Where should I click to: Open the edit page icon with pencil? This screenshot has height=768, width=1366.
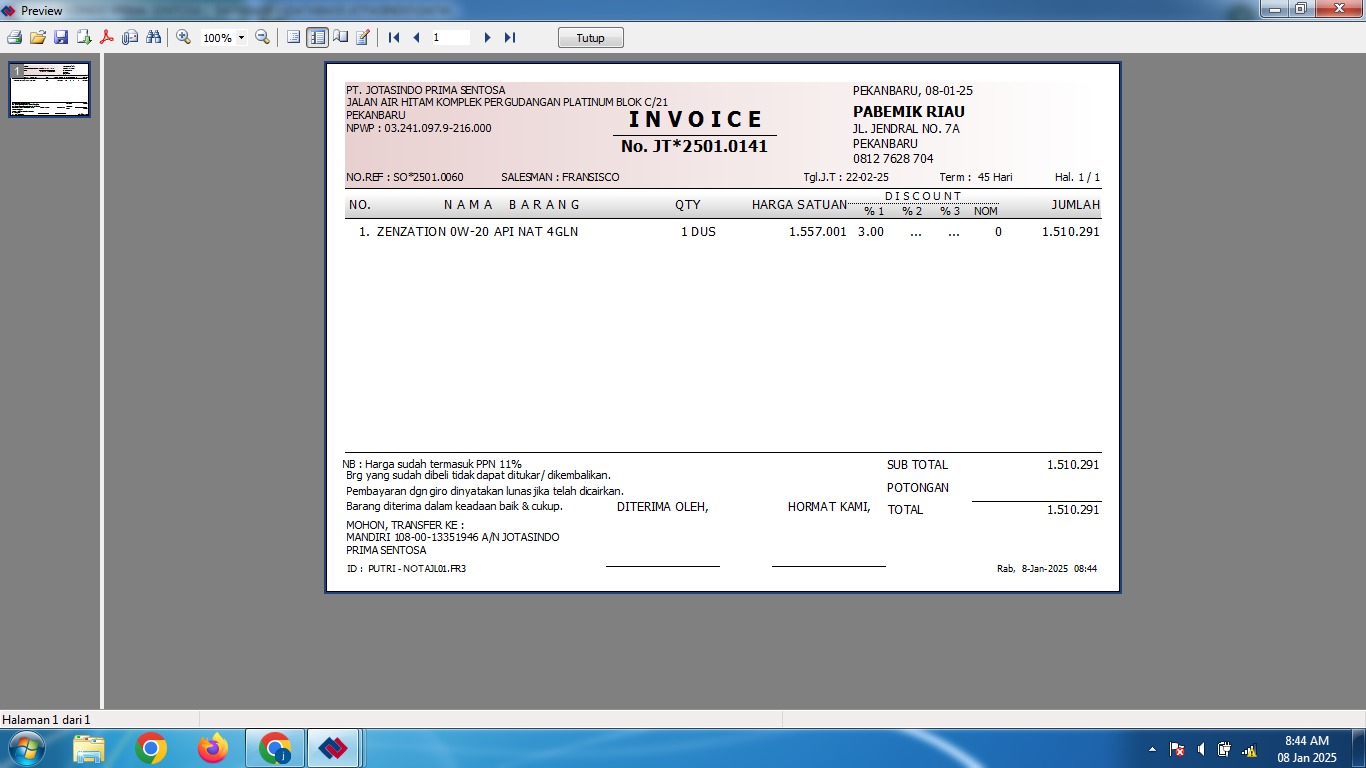[363, 37]
